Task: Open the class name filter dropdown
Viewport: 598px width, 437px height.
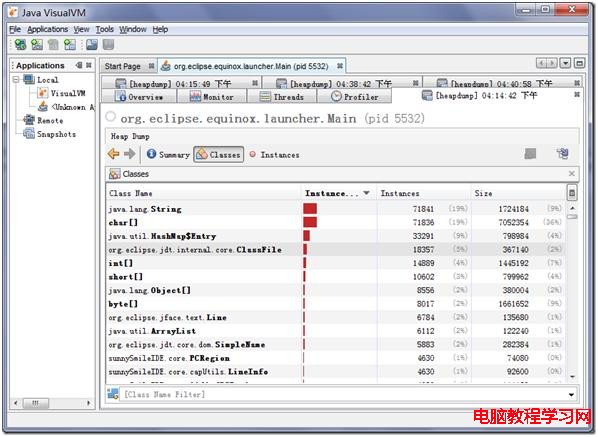Action: [571, 395]
